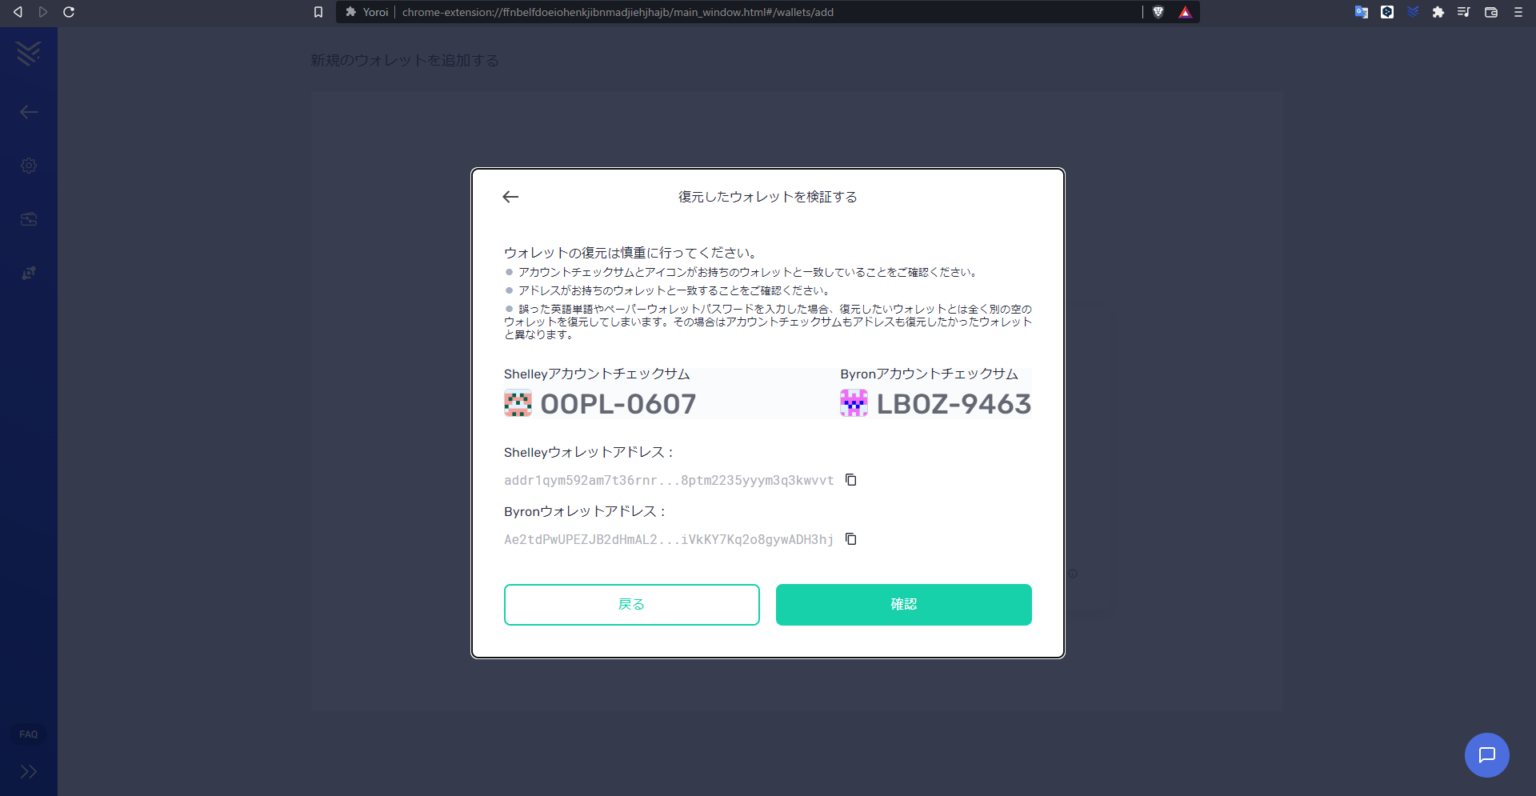This screenshot has height=796, width=1536.
Task: Copy the Shelley wallet address
Action: (850, 479)
